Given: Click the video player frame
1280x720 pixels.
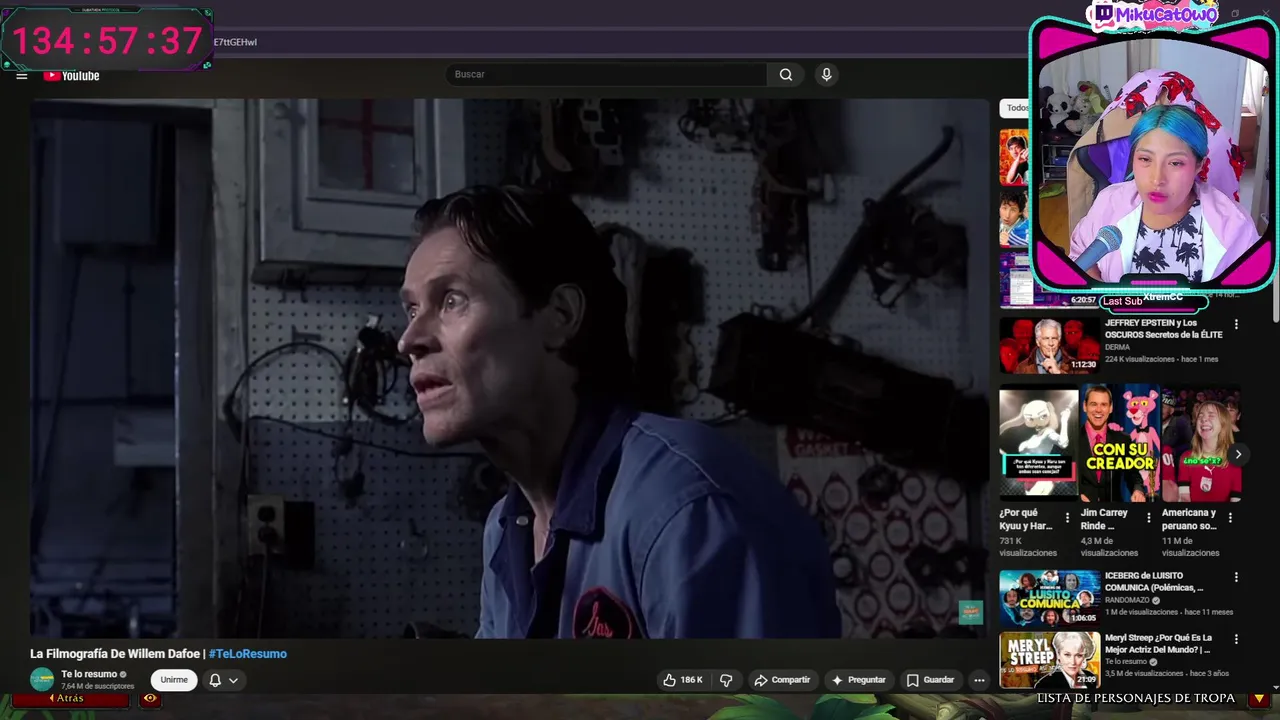Looking at the screenshot, I should (x=509, y=368).
